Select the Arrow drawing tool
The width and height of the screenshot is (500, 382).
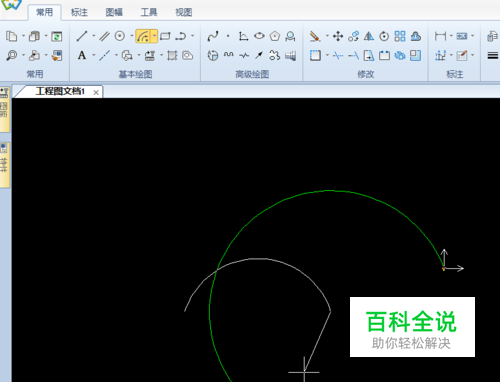[259, 55]
